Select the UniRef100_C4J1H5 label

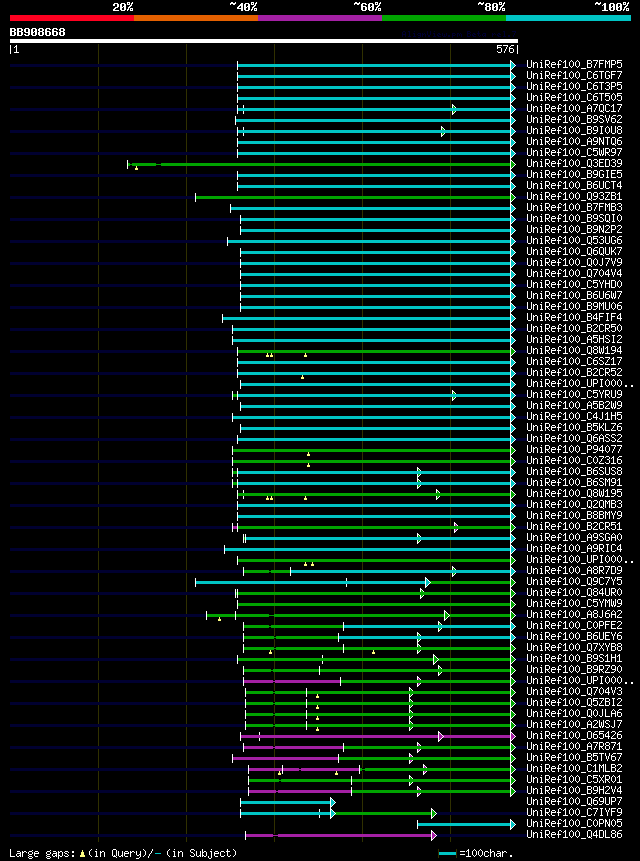(574, 416)
